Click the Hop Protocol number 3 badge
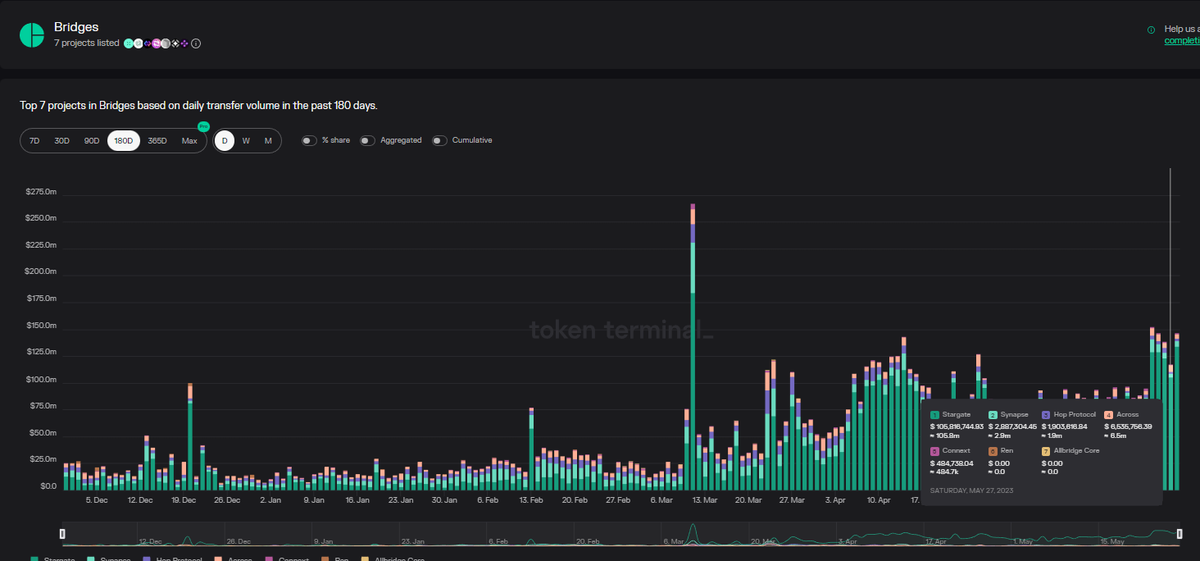This screenshot has width=1200, height=561. pos(1046,414)
